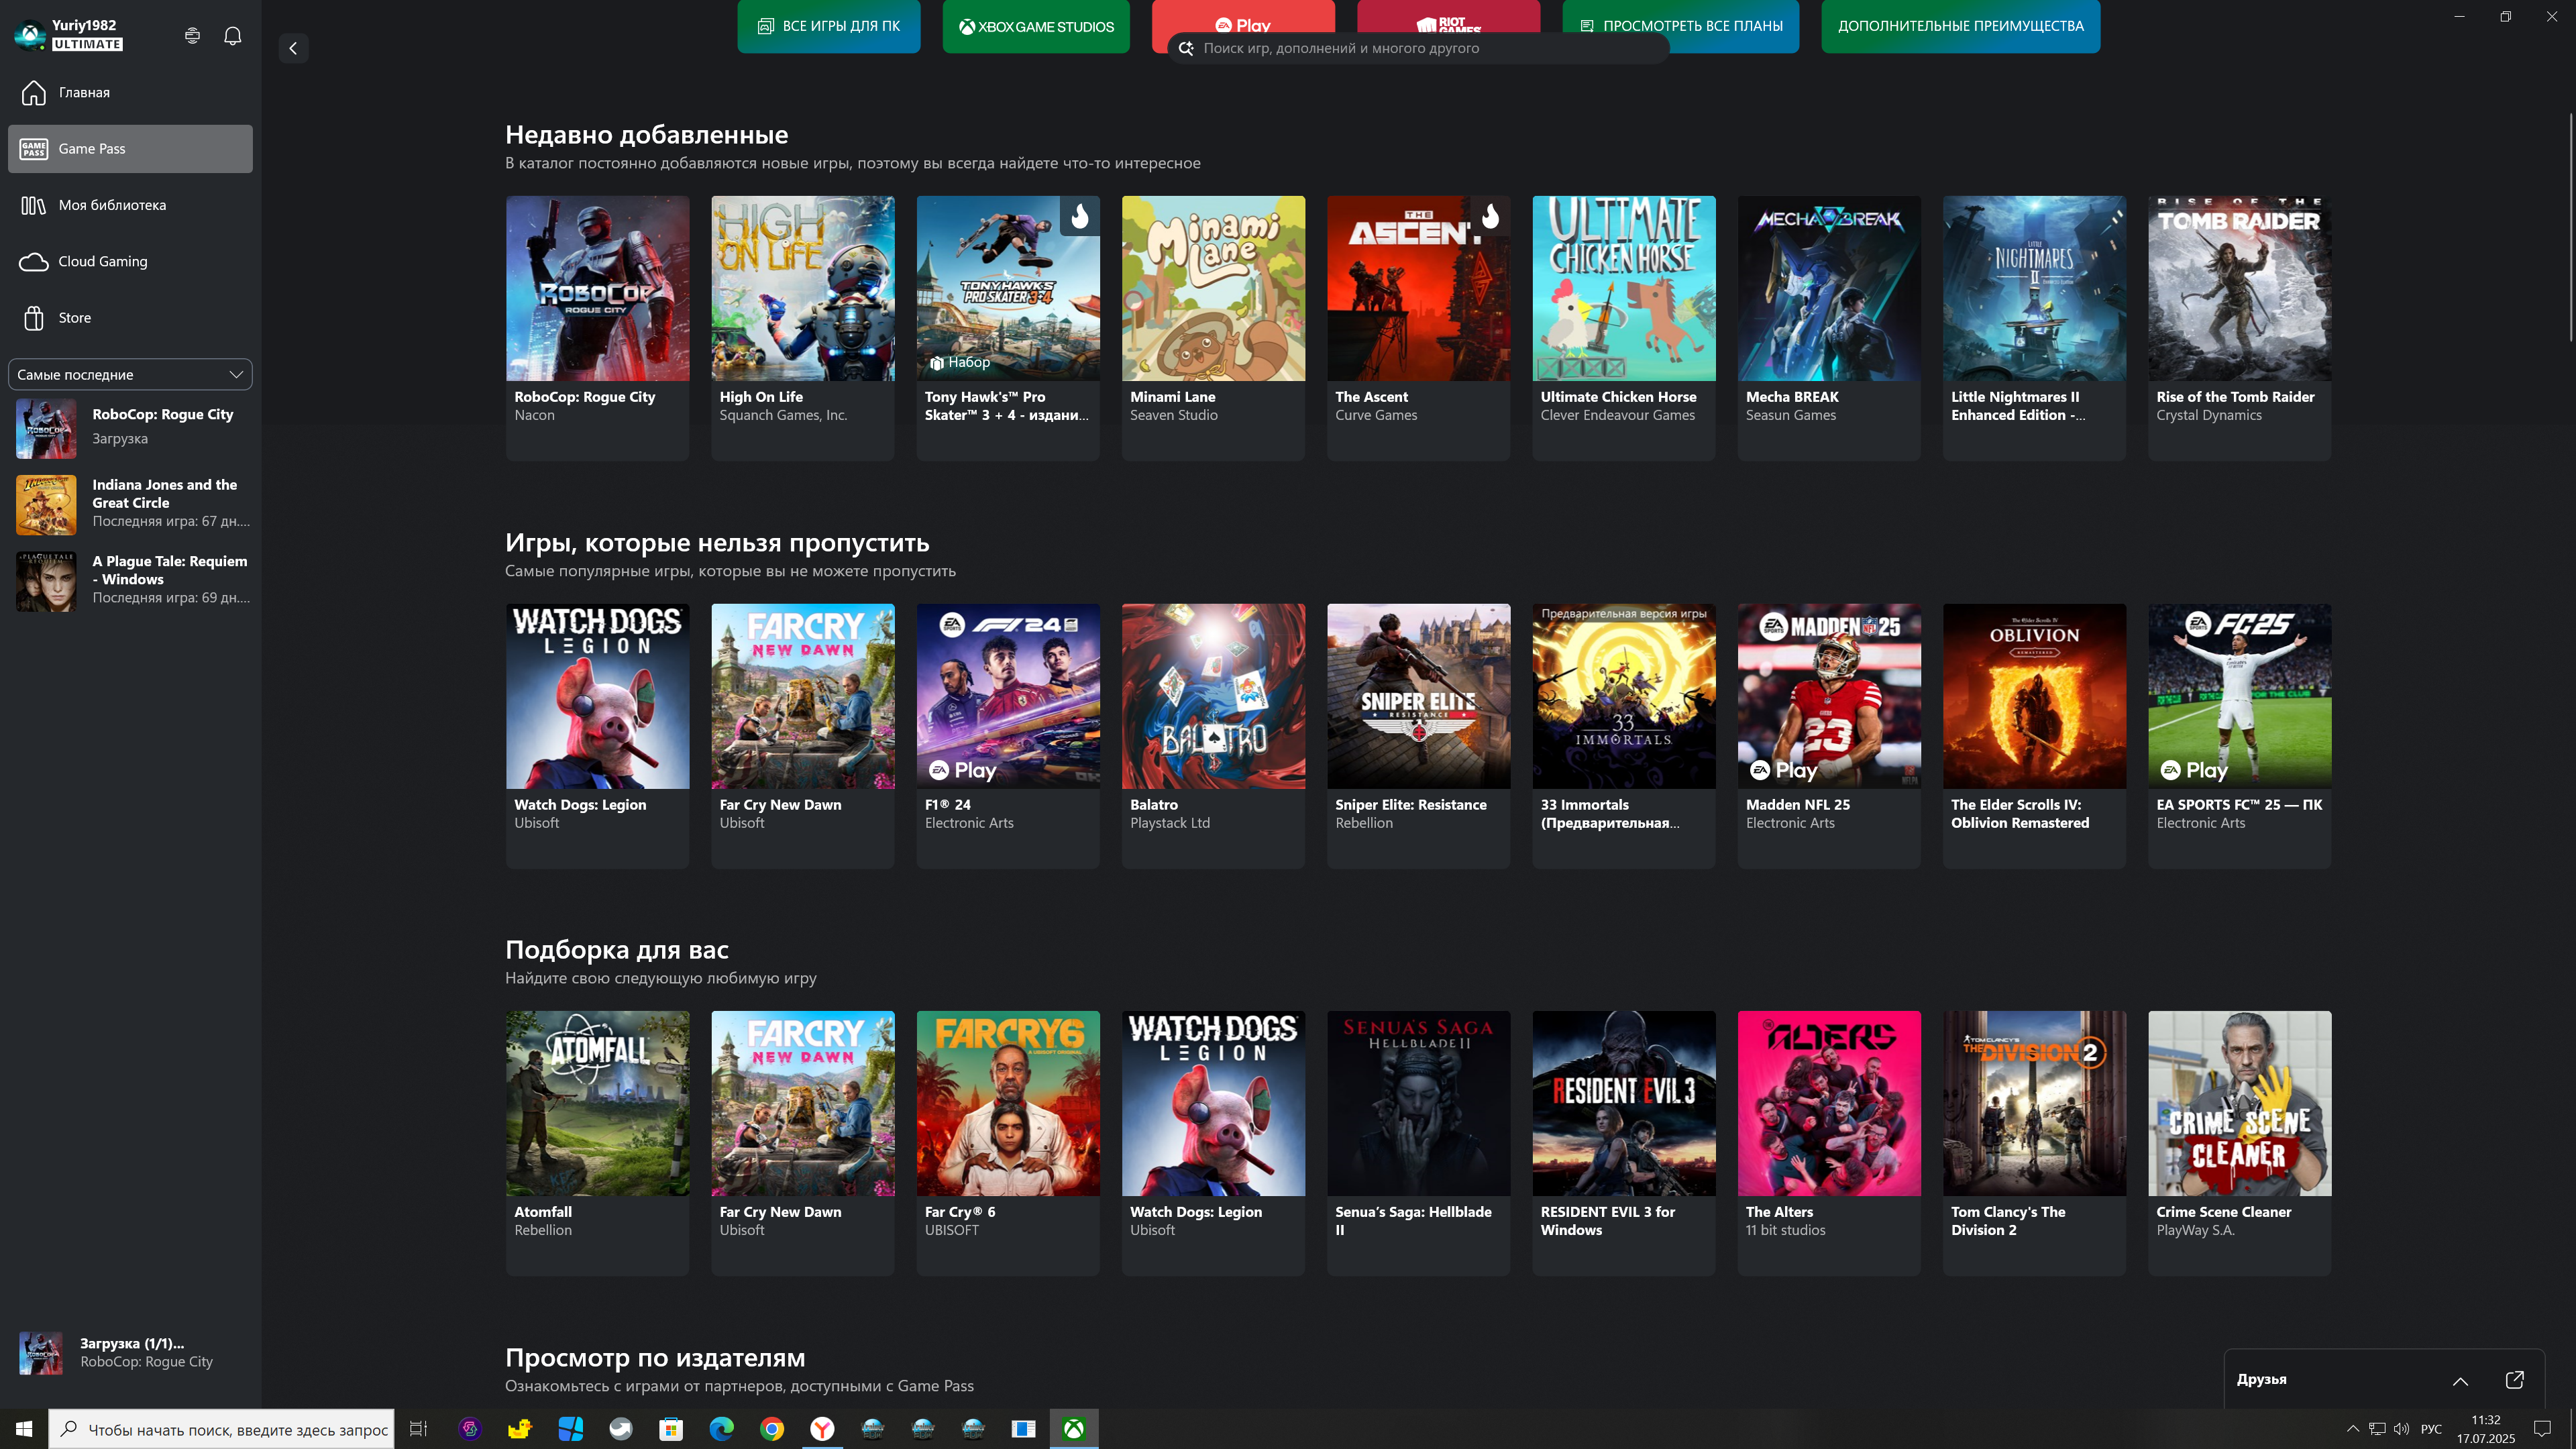2576x1449 pixels.
Task: Open Task View on the taskbar
Action: pyautogui.click(x=419, y=1429)
